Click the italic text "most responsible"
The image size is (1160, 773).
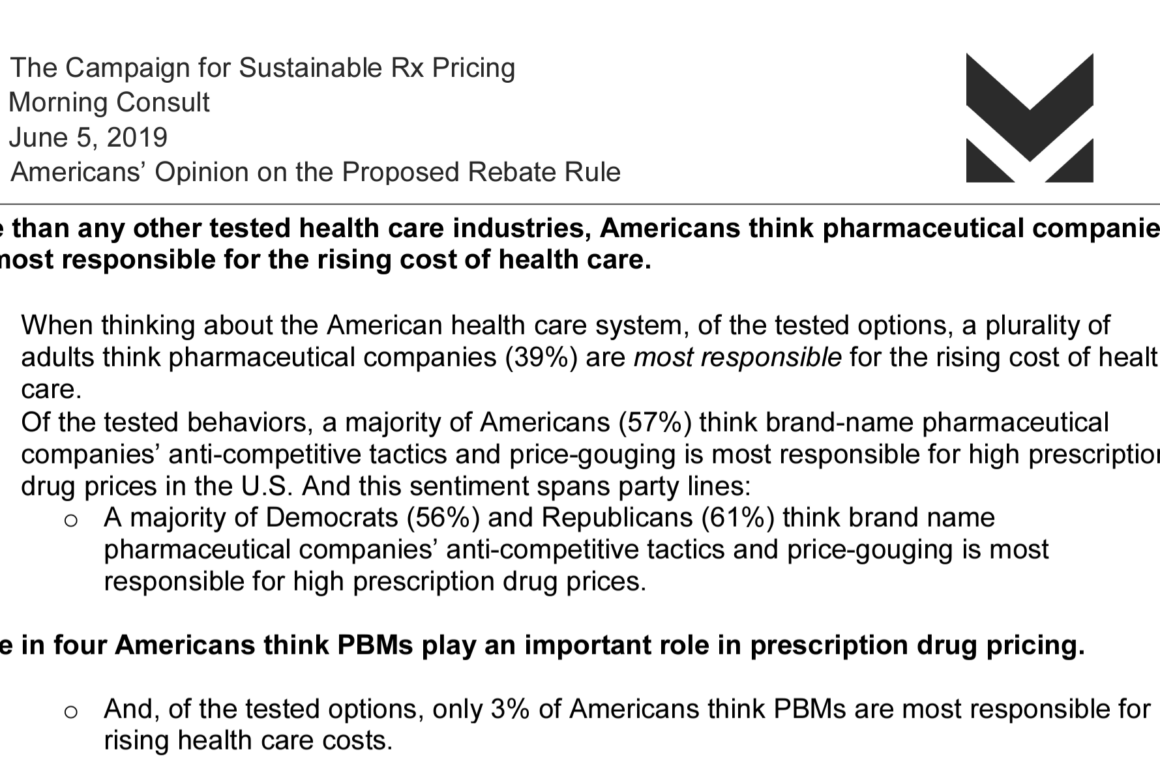click(737, 358)
